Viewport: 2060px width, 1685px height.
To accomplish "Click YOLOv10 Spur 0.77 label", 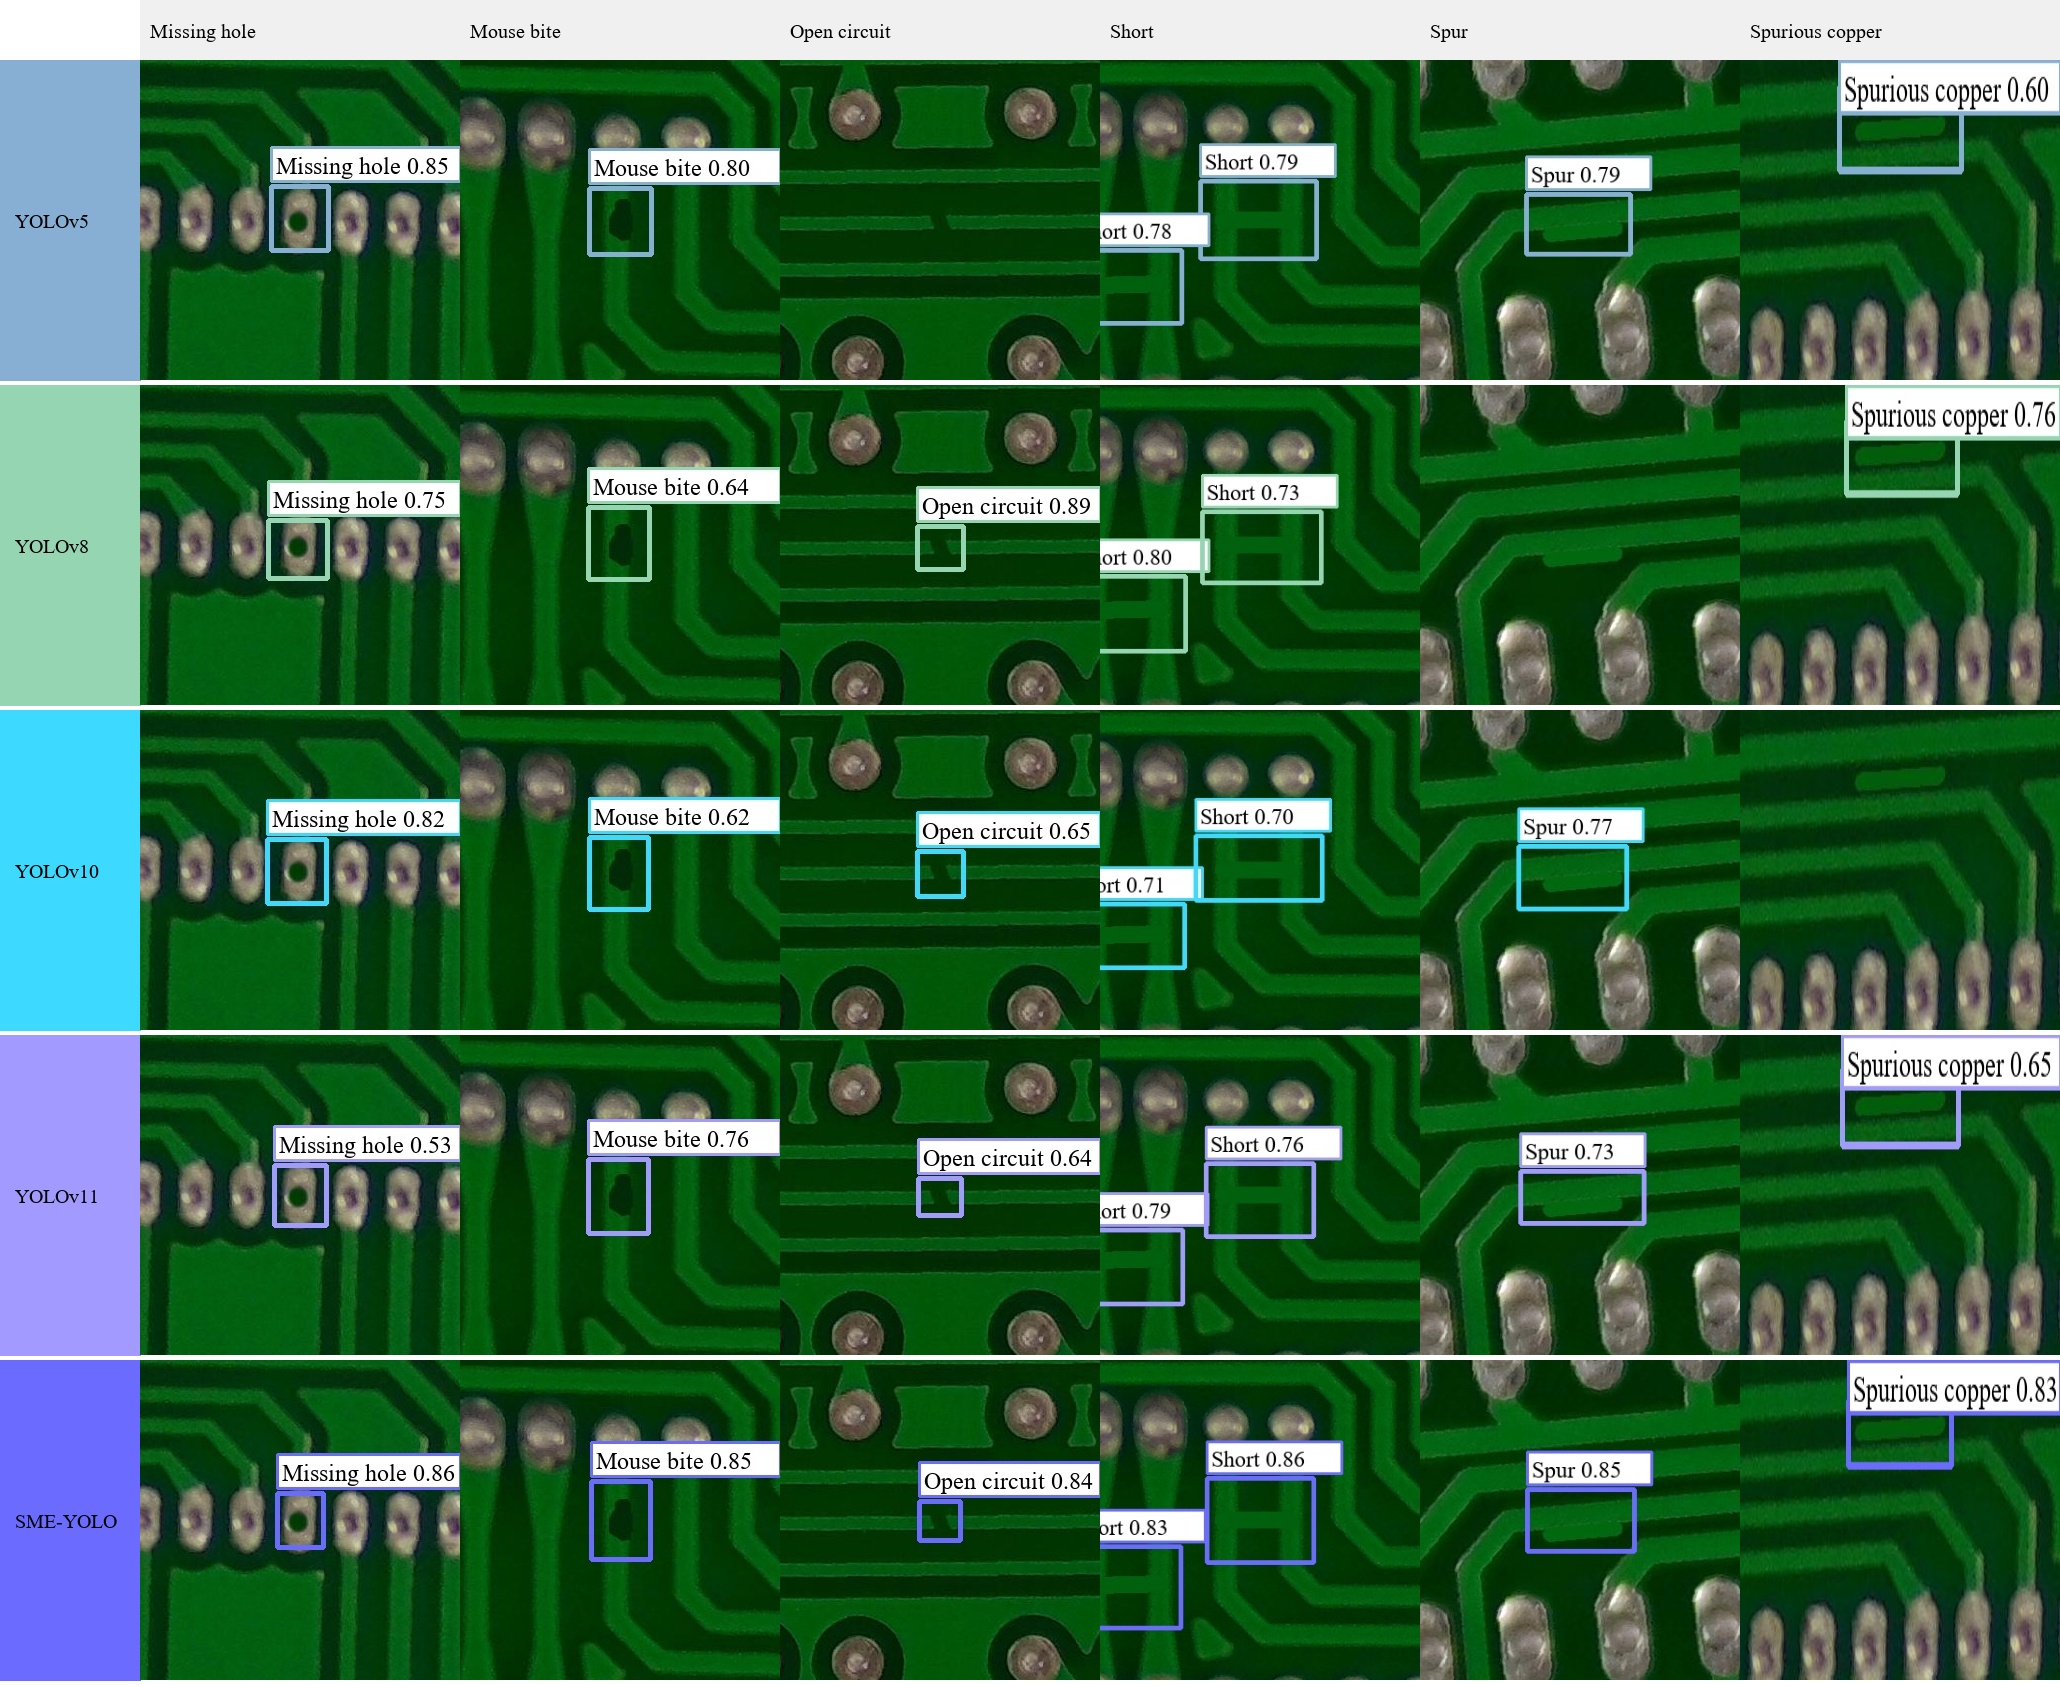I will click(x=1578, y=826).
